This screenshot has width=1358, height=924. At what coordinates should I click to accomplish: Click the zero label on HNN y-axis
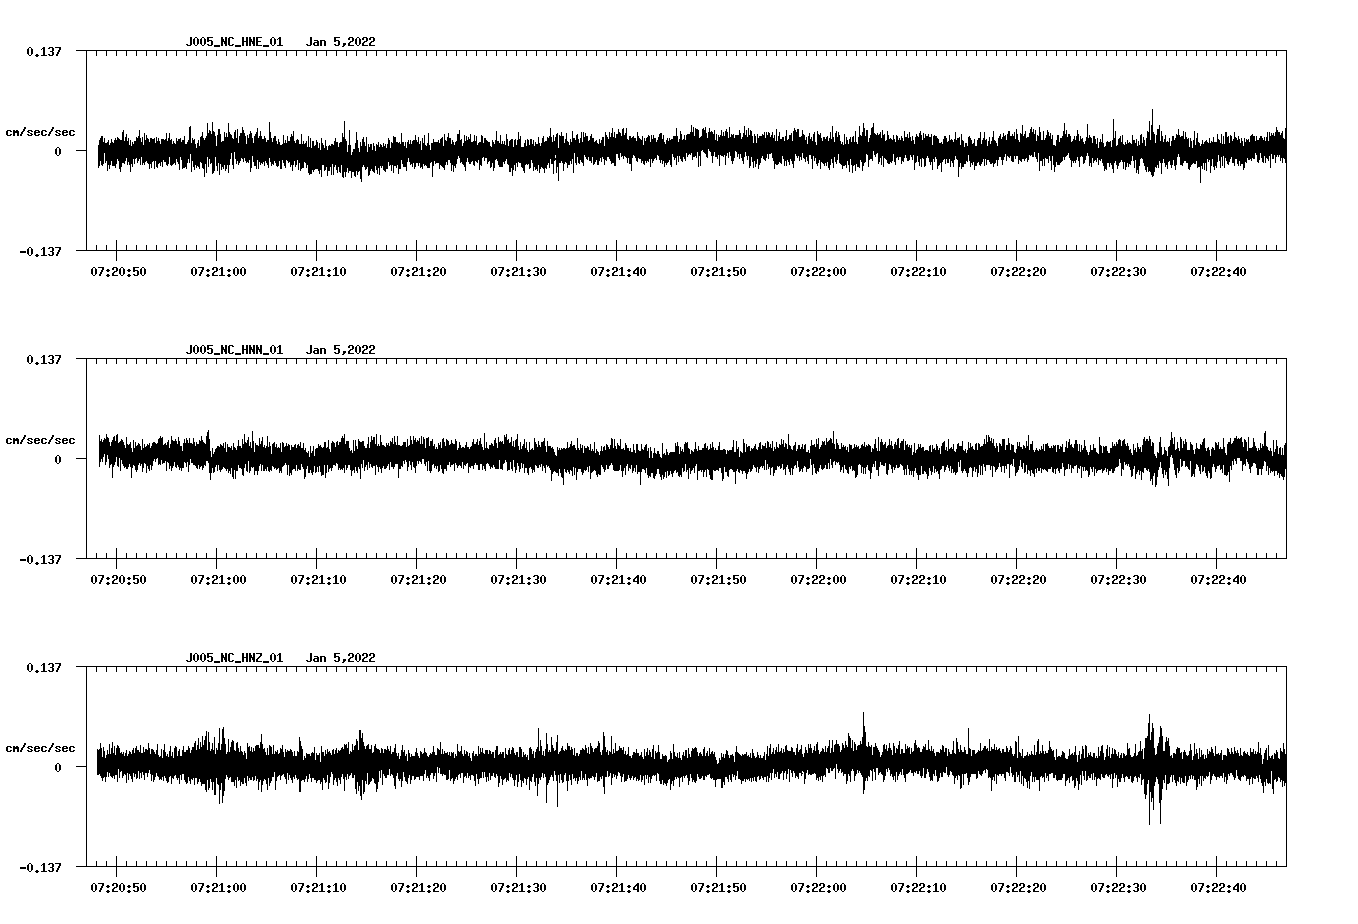click(58, 460)
